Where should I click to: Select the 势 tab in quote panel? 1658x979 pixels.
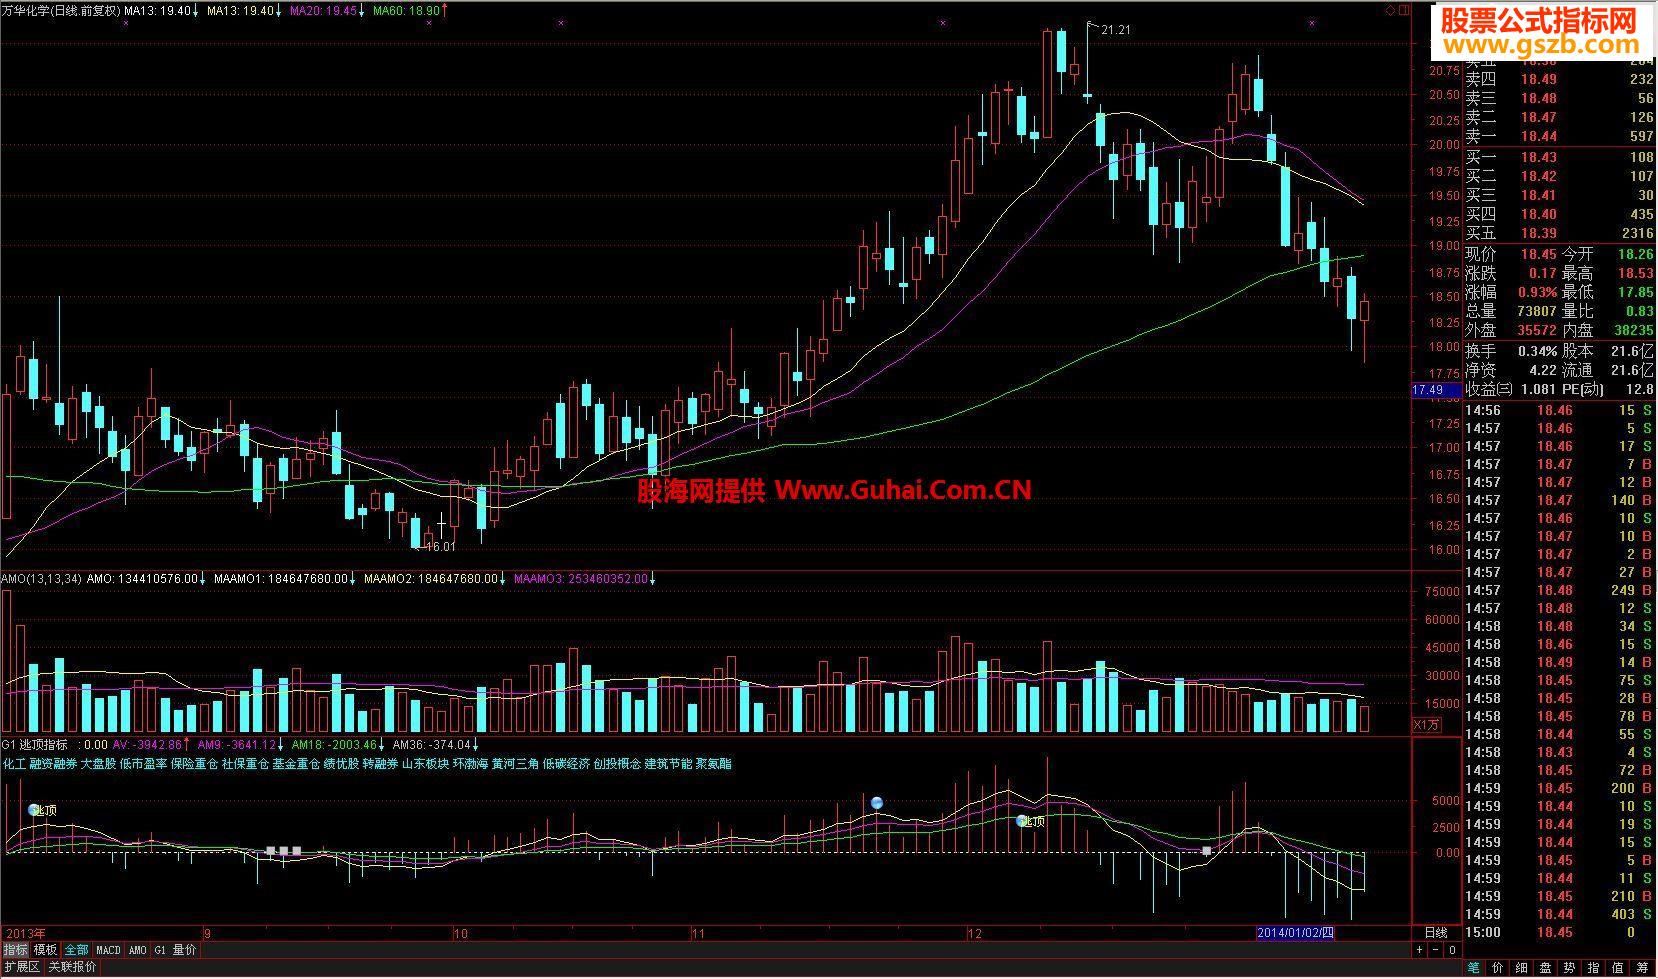click(1570, 968)
